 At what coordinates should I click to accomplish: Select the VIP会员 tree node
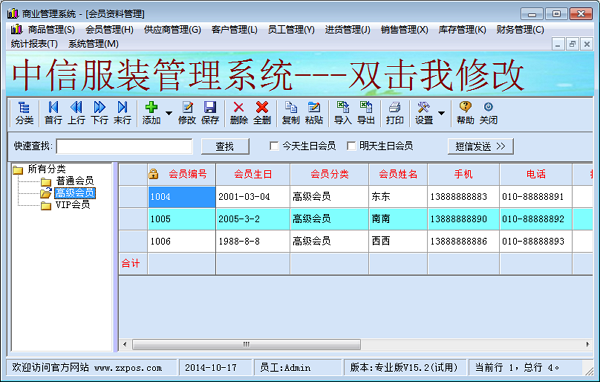[73, 205]
